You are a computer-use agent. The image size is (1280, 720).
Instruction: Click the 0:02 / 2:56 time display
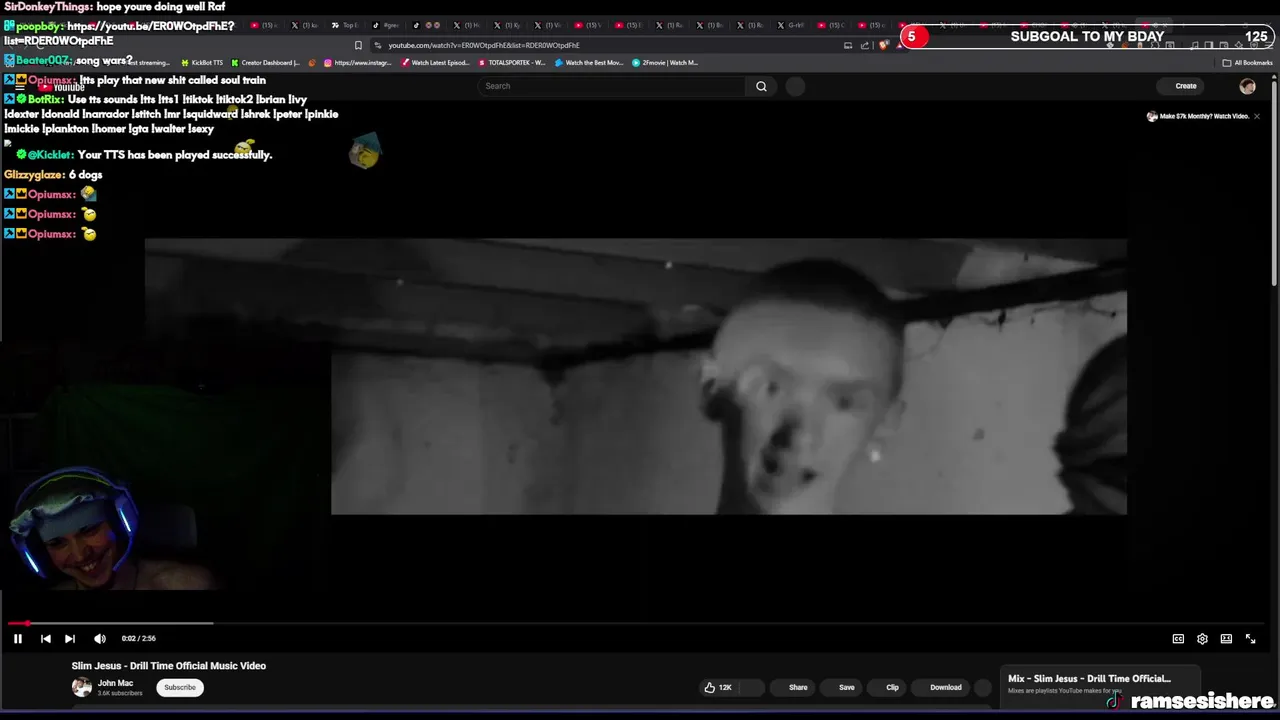[139, 638]
